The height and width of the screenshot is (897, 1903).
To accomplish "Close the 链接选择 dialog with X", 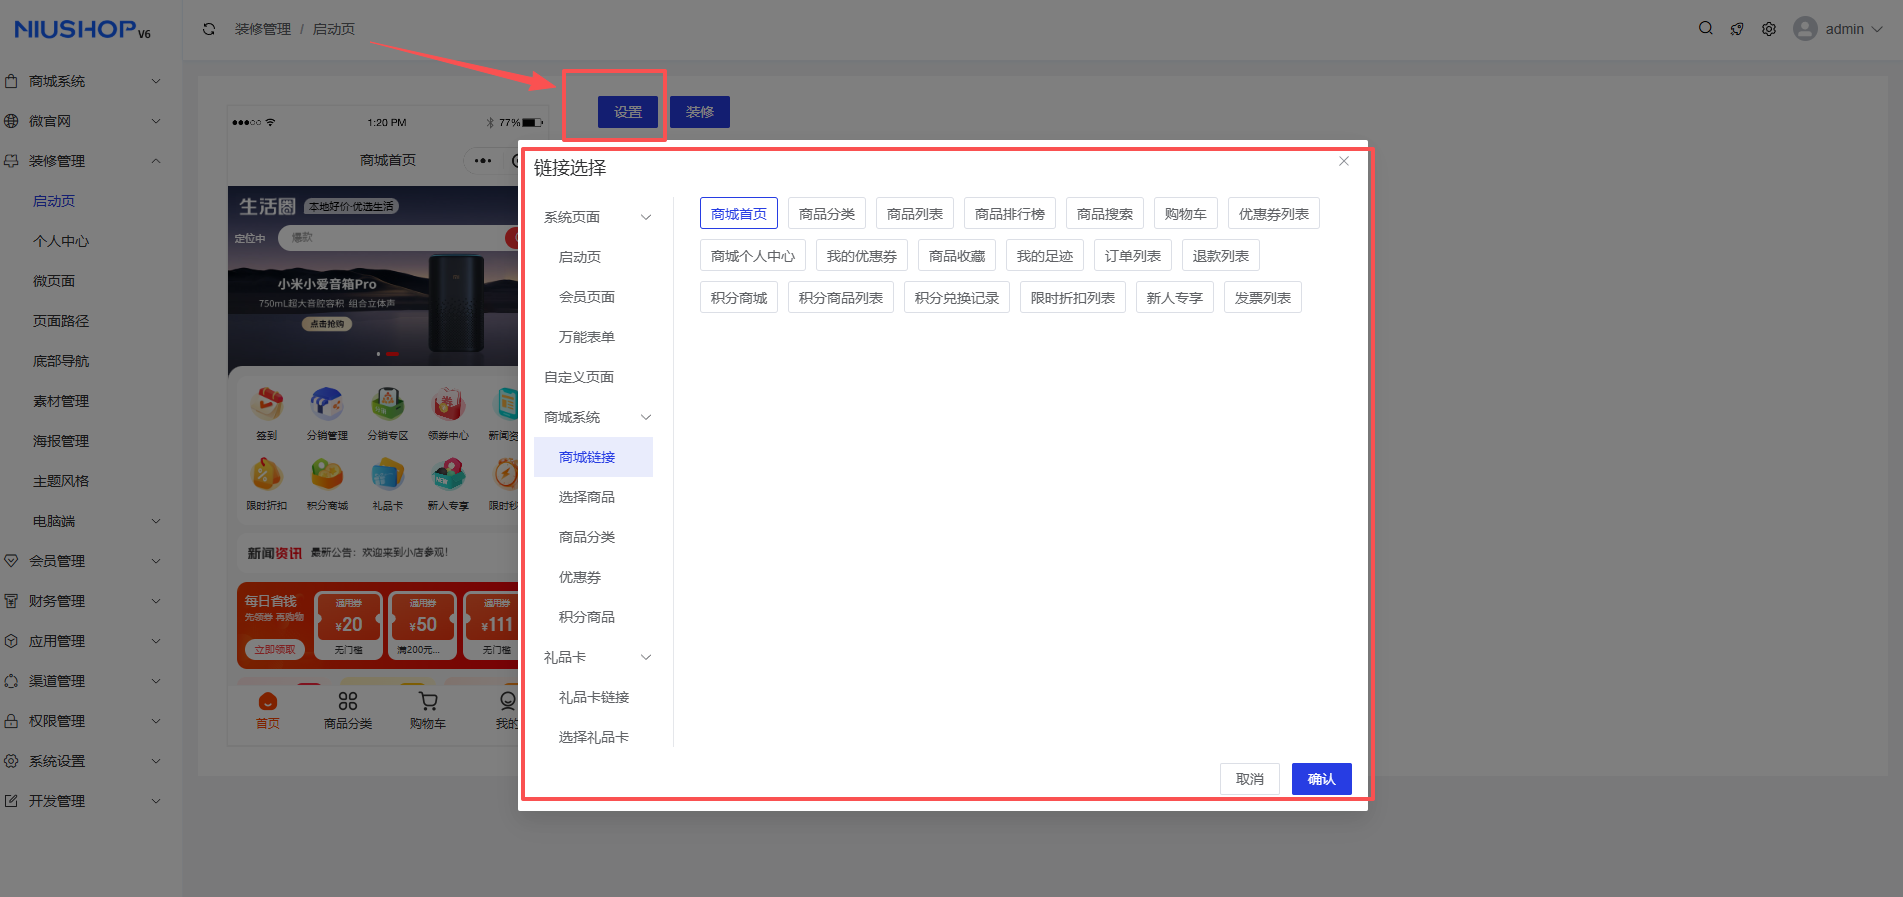I will [1344, 161].
